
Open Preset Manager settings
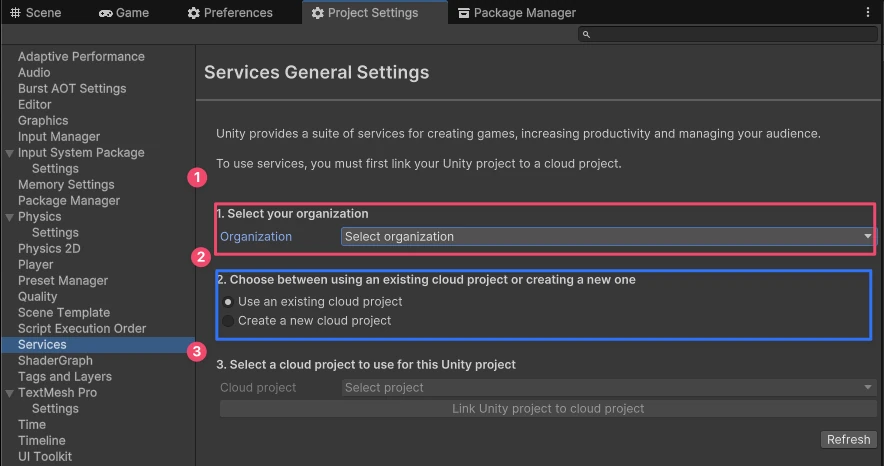(x=63, y=281)
